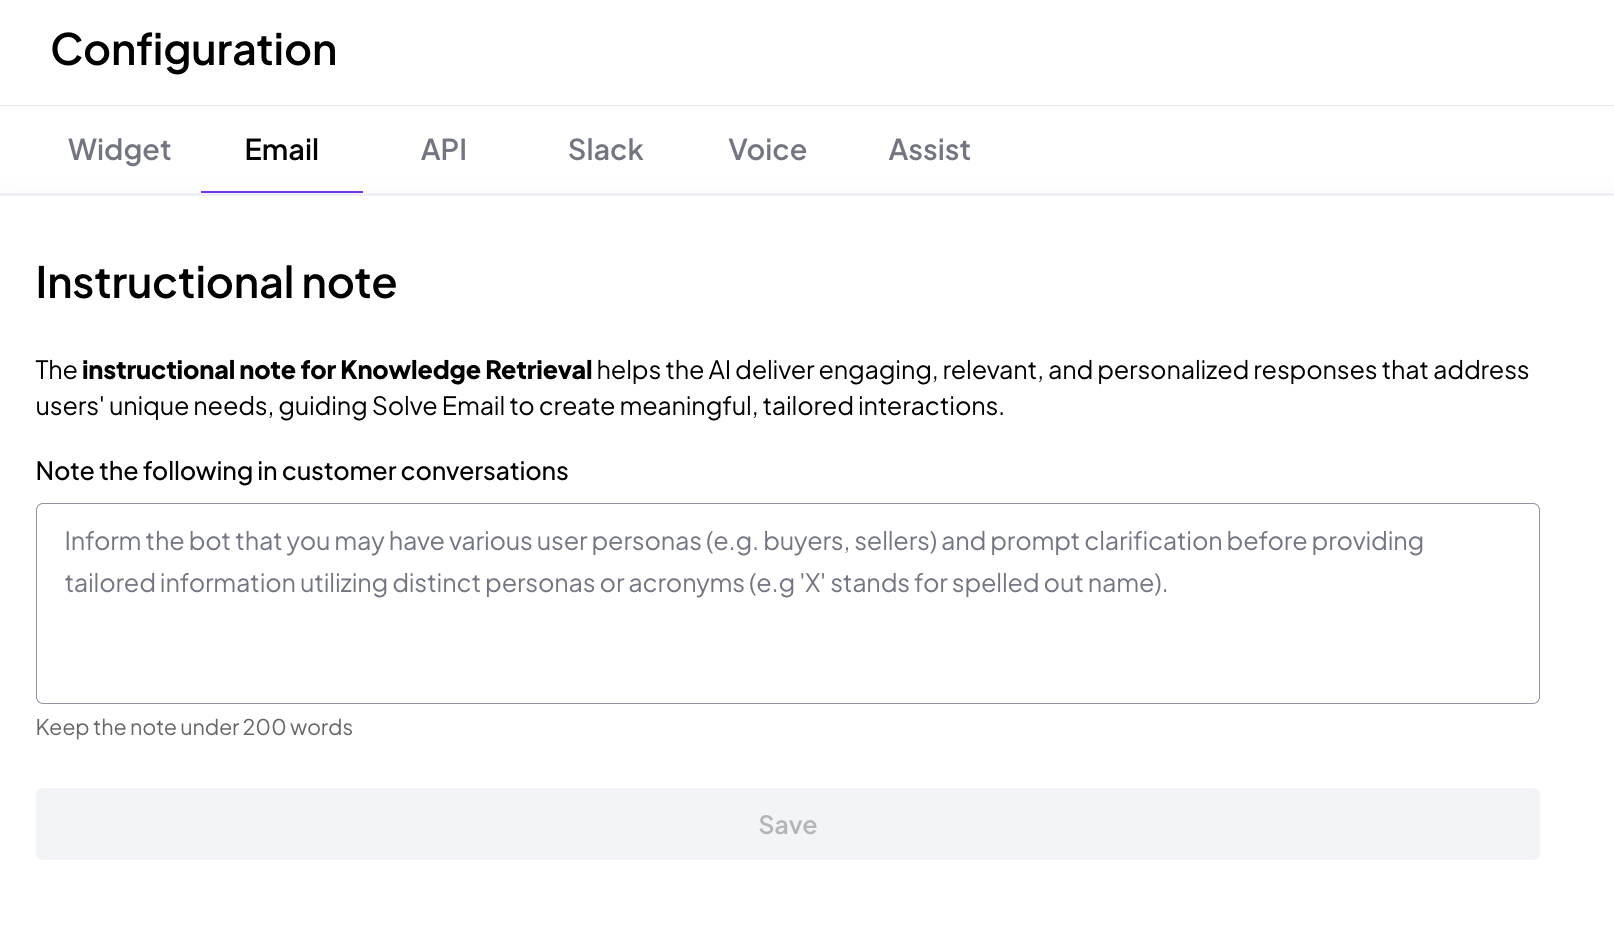Image resolution: width=1614 pixels, height=952 pixels.
Task: Go to the Slack tab
Action: coord(606,150)
